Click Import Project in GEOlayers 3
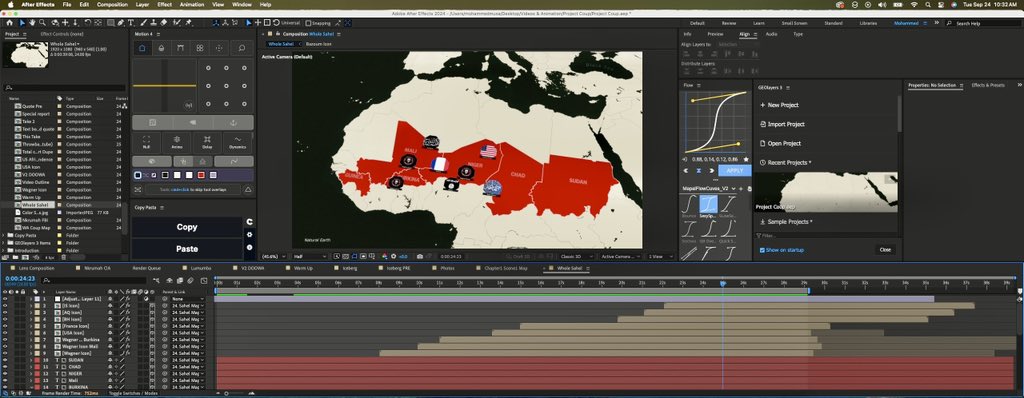The width and height of the screenshot is (1024, 398). [x=782, y=124]
